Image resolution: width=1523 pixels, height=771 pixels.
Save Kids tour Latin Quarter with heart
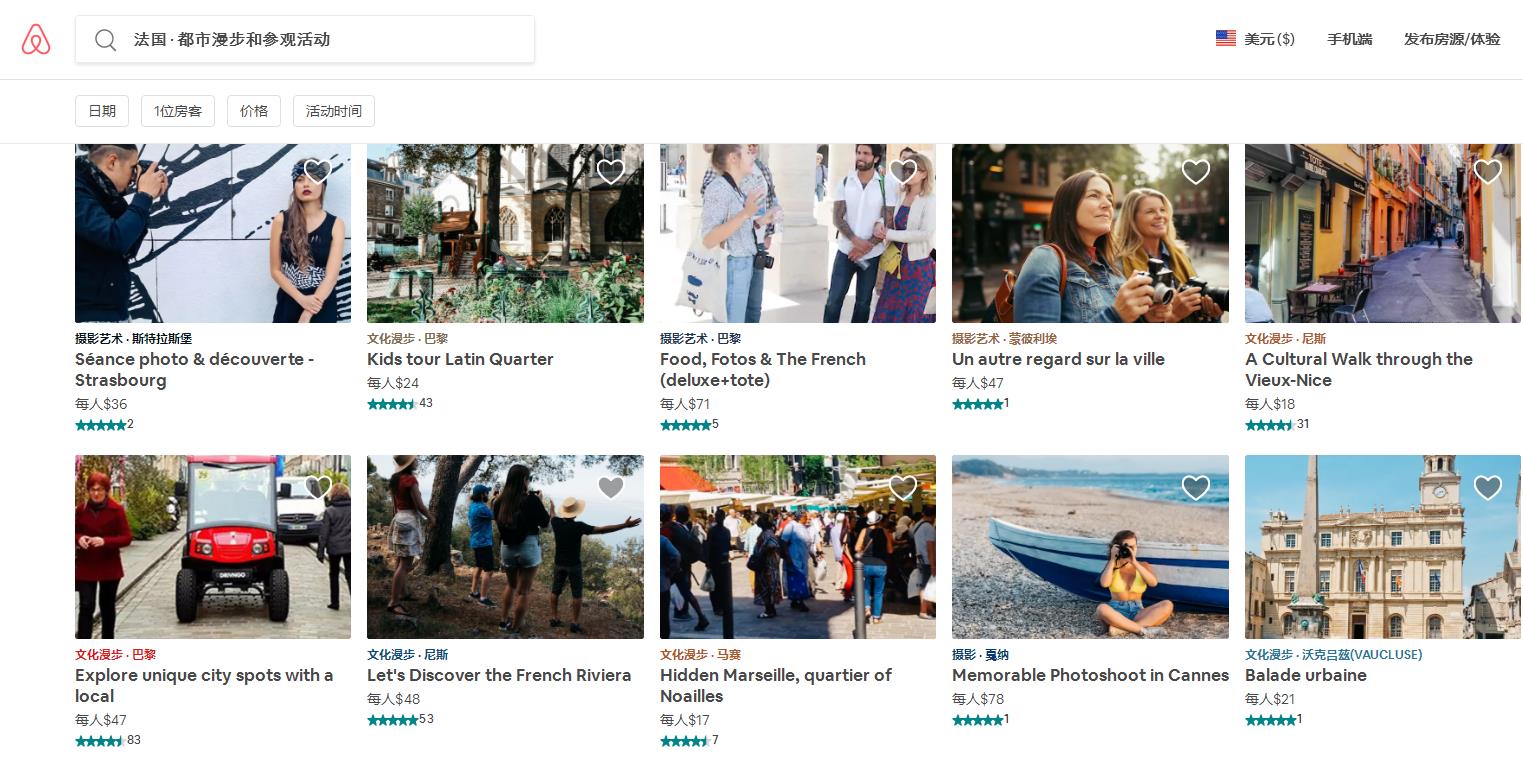[610, 172]
